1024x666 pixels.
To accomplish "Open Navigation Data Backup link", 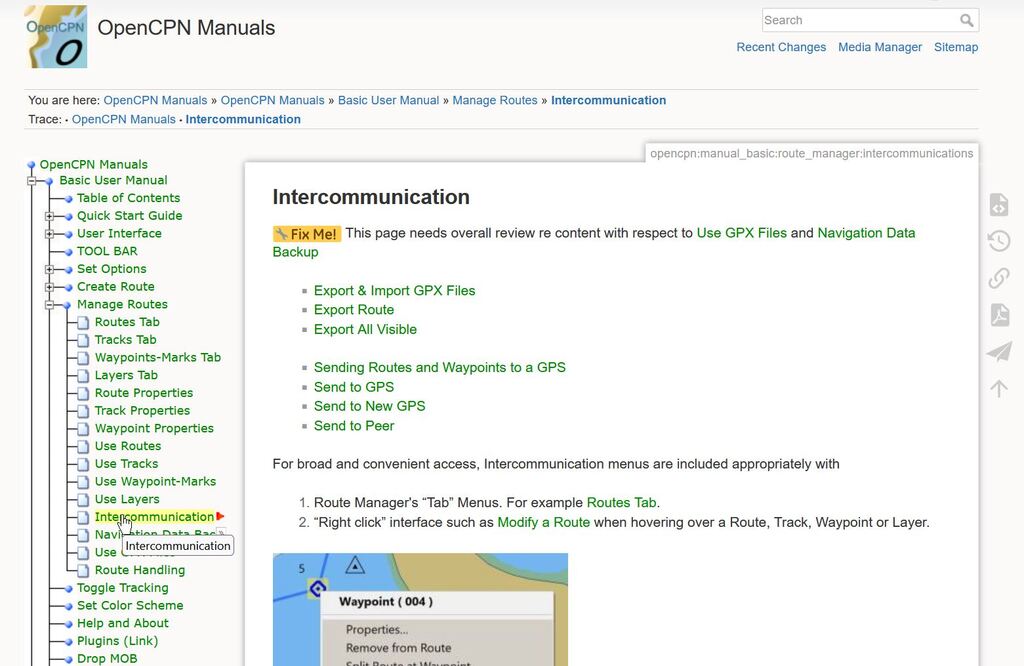I will pos(866,233).
